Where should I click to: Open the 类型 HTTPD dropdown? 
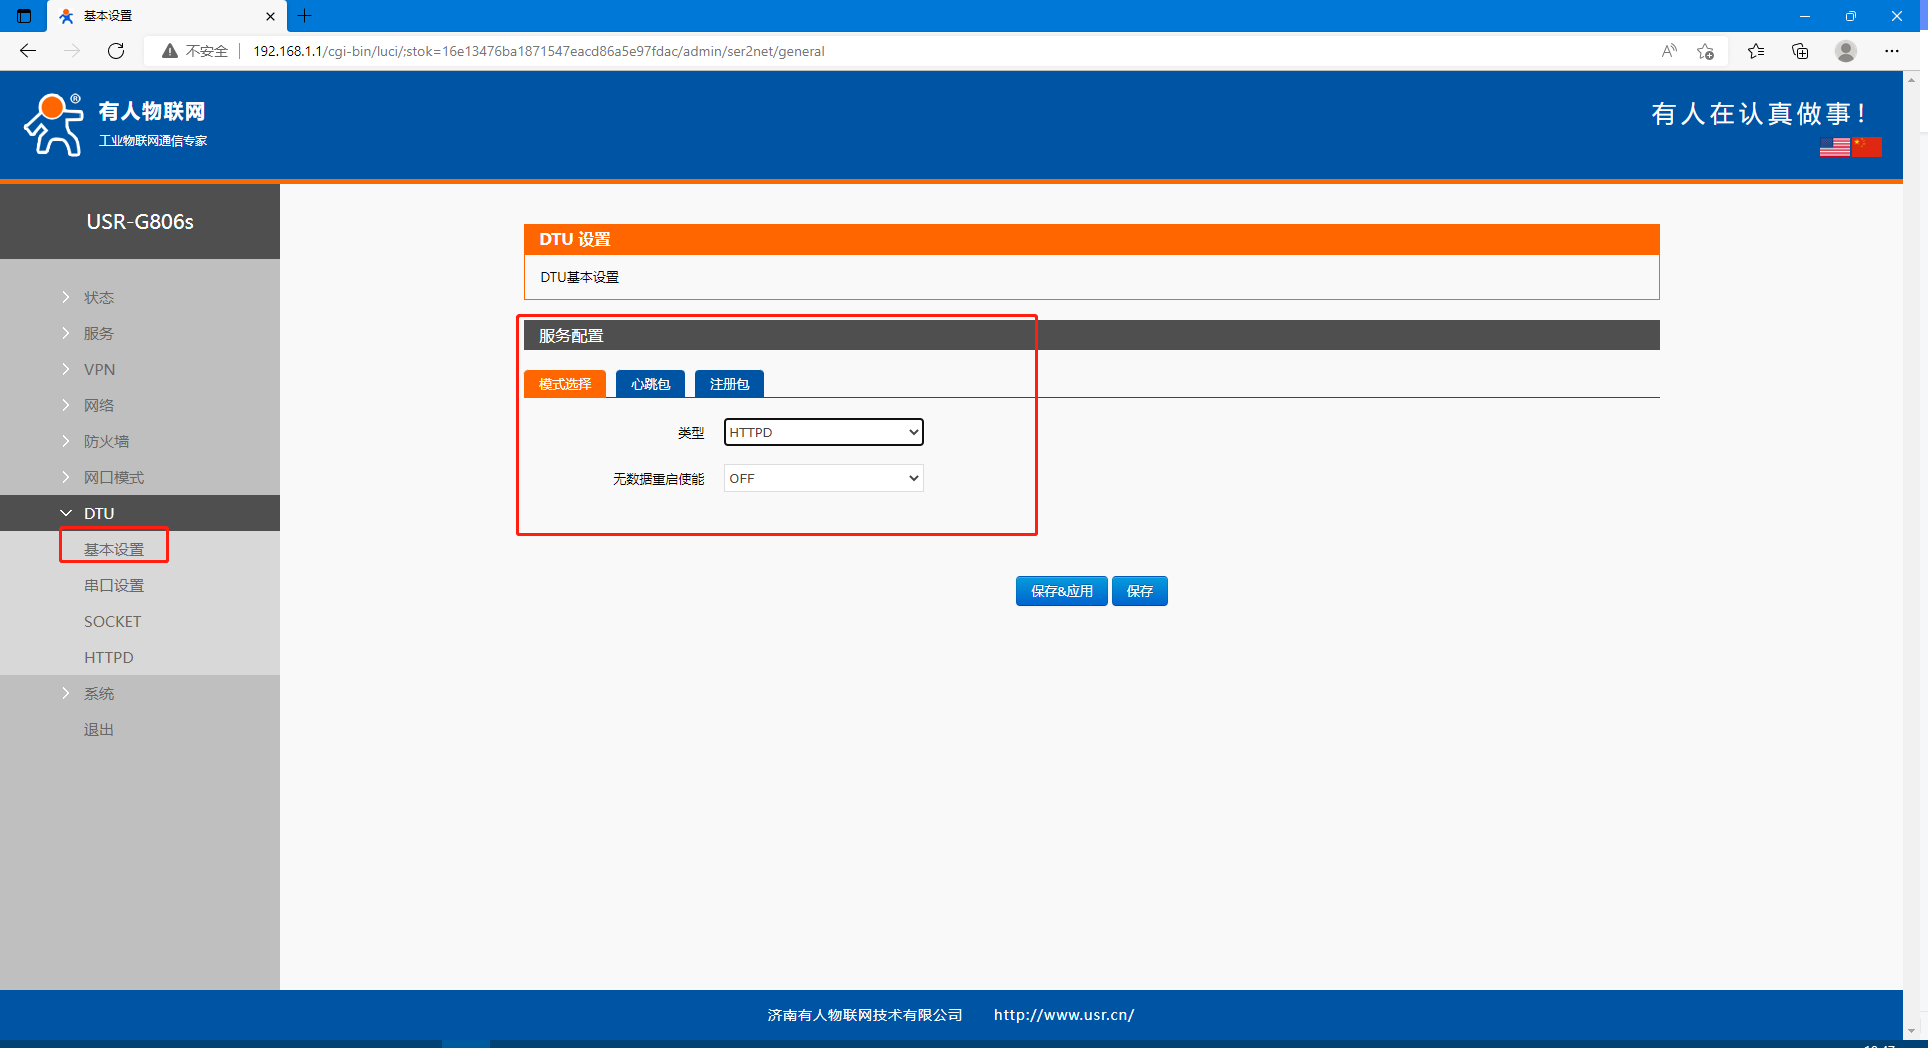[x=823, y=432]
